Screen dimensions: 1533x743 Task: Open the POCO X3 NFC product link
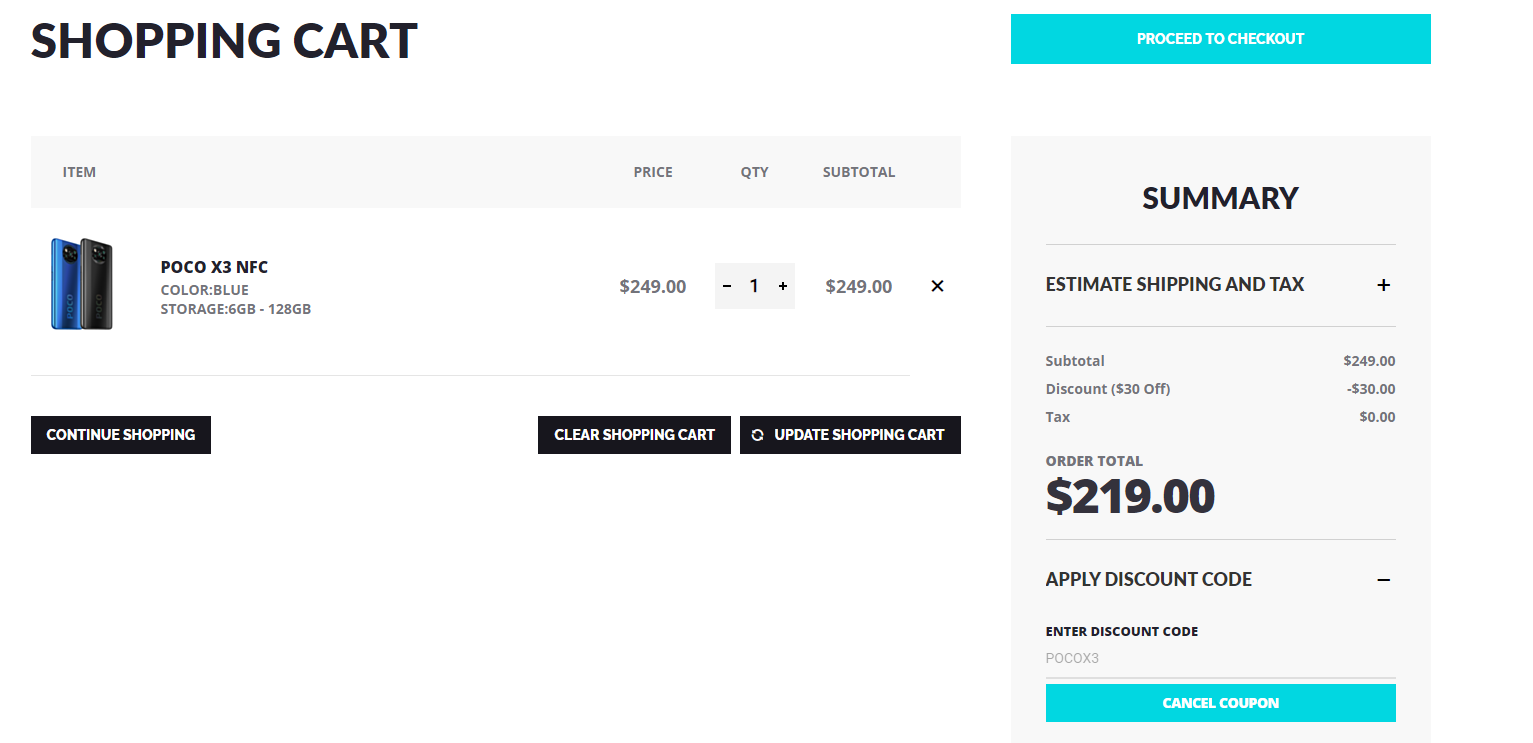(x=214, y=267)
